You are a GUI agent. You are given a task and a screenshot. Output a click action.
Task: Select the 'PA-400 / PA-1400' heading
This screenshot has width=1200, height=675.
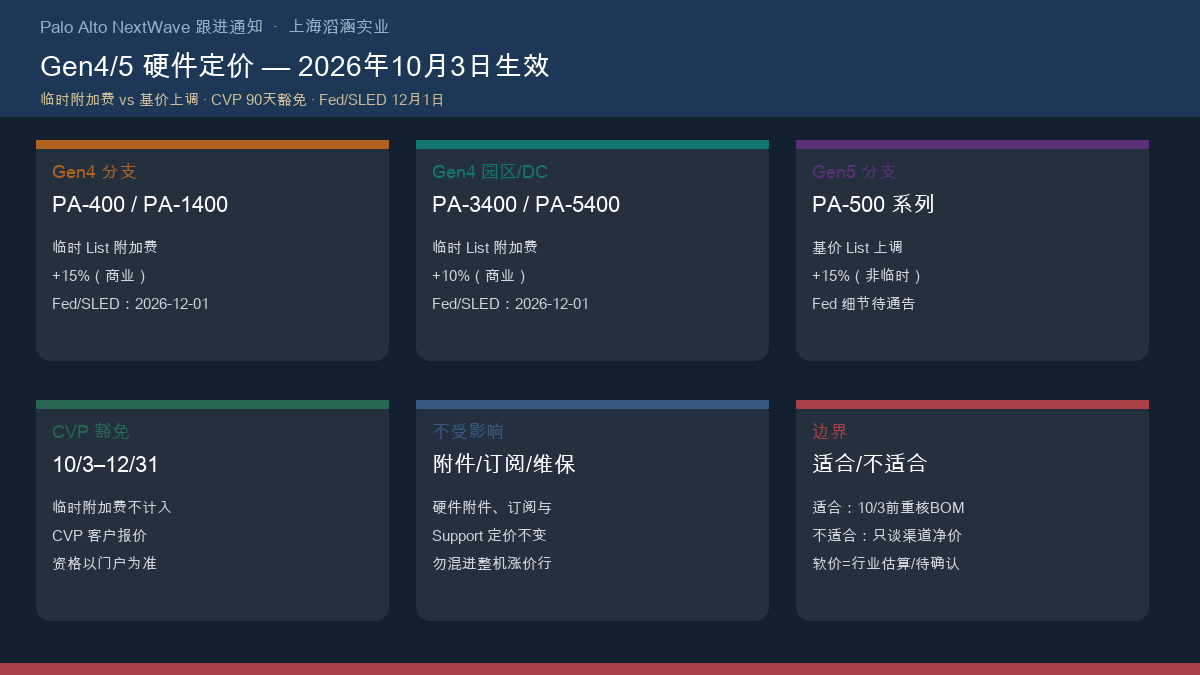pyautogui.click(x=140, y=205)
